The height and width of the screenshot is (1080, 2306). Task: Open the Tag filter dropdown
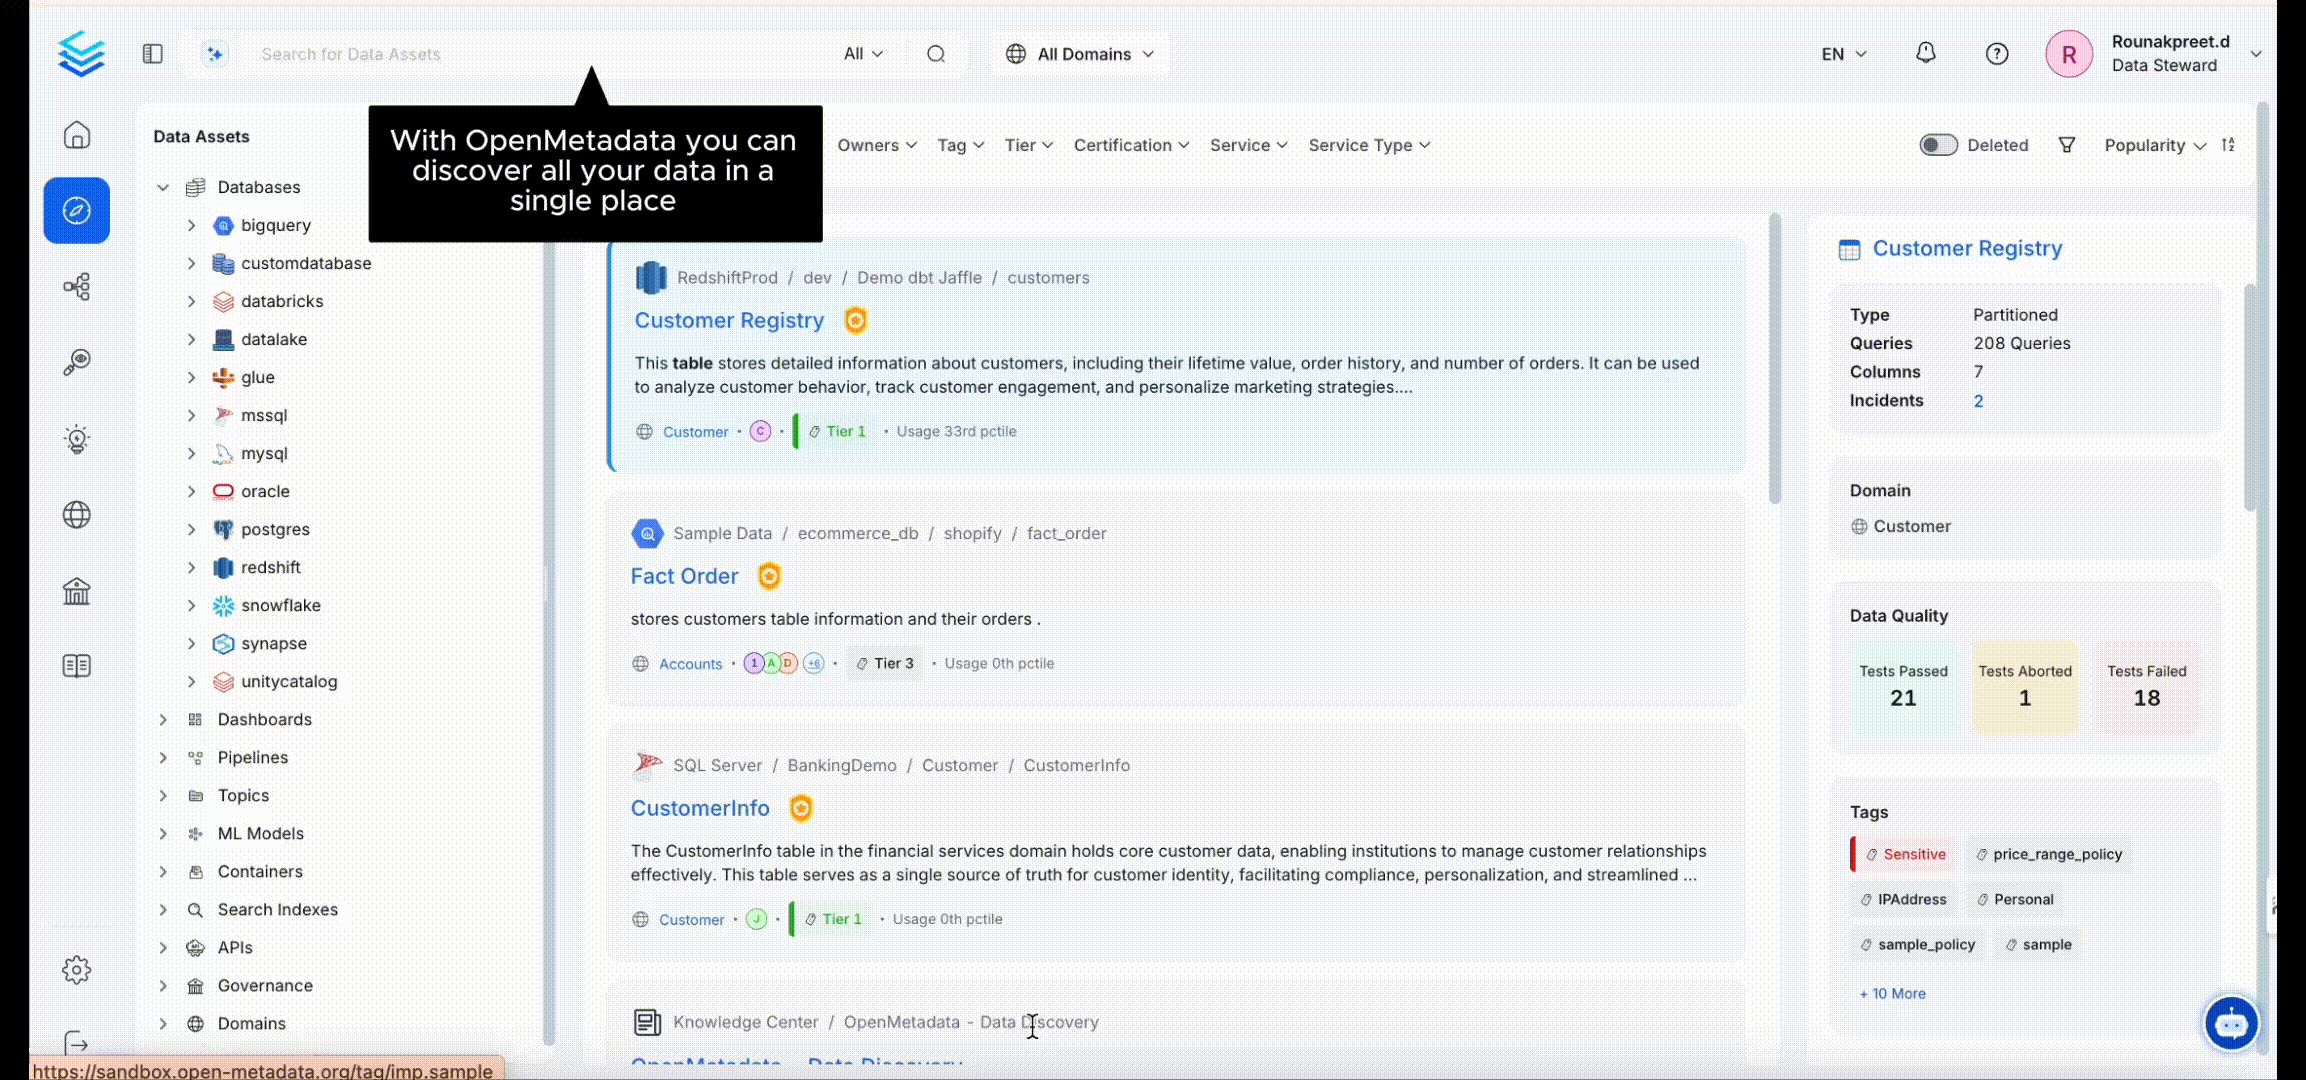click(961, 145)
